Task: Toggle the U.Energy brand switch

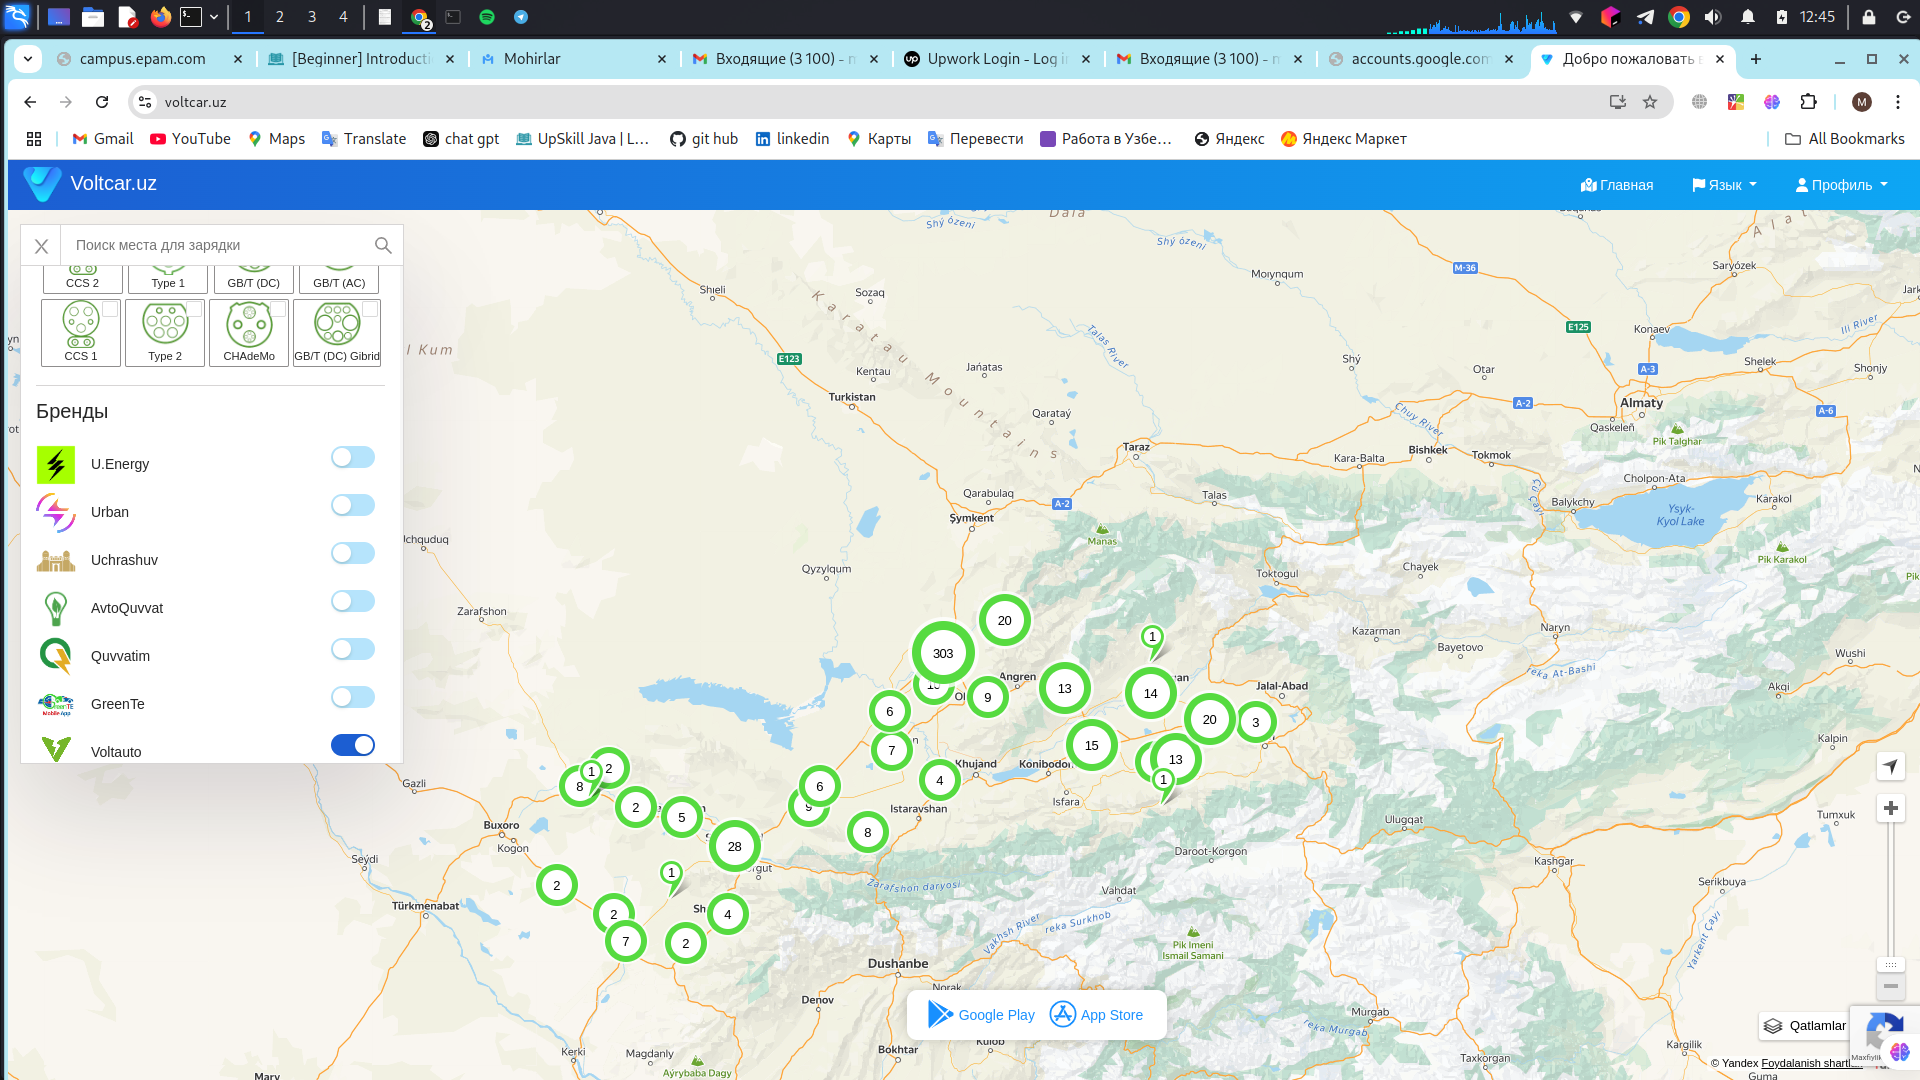Action: [x=353, y=457]
